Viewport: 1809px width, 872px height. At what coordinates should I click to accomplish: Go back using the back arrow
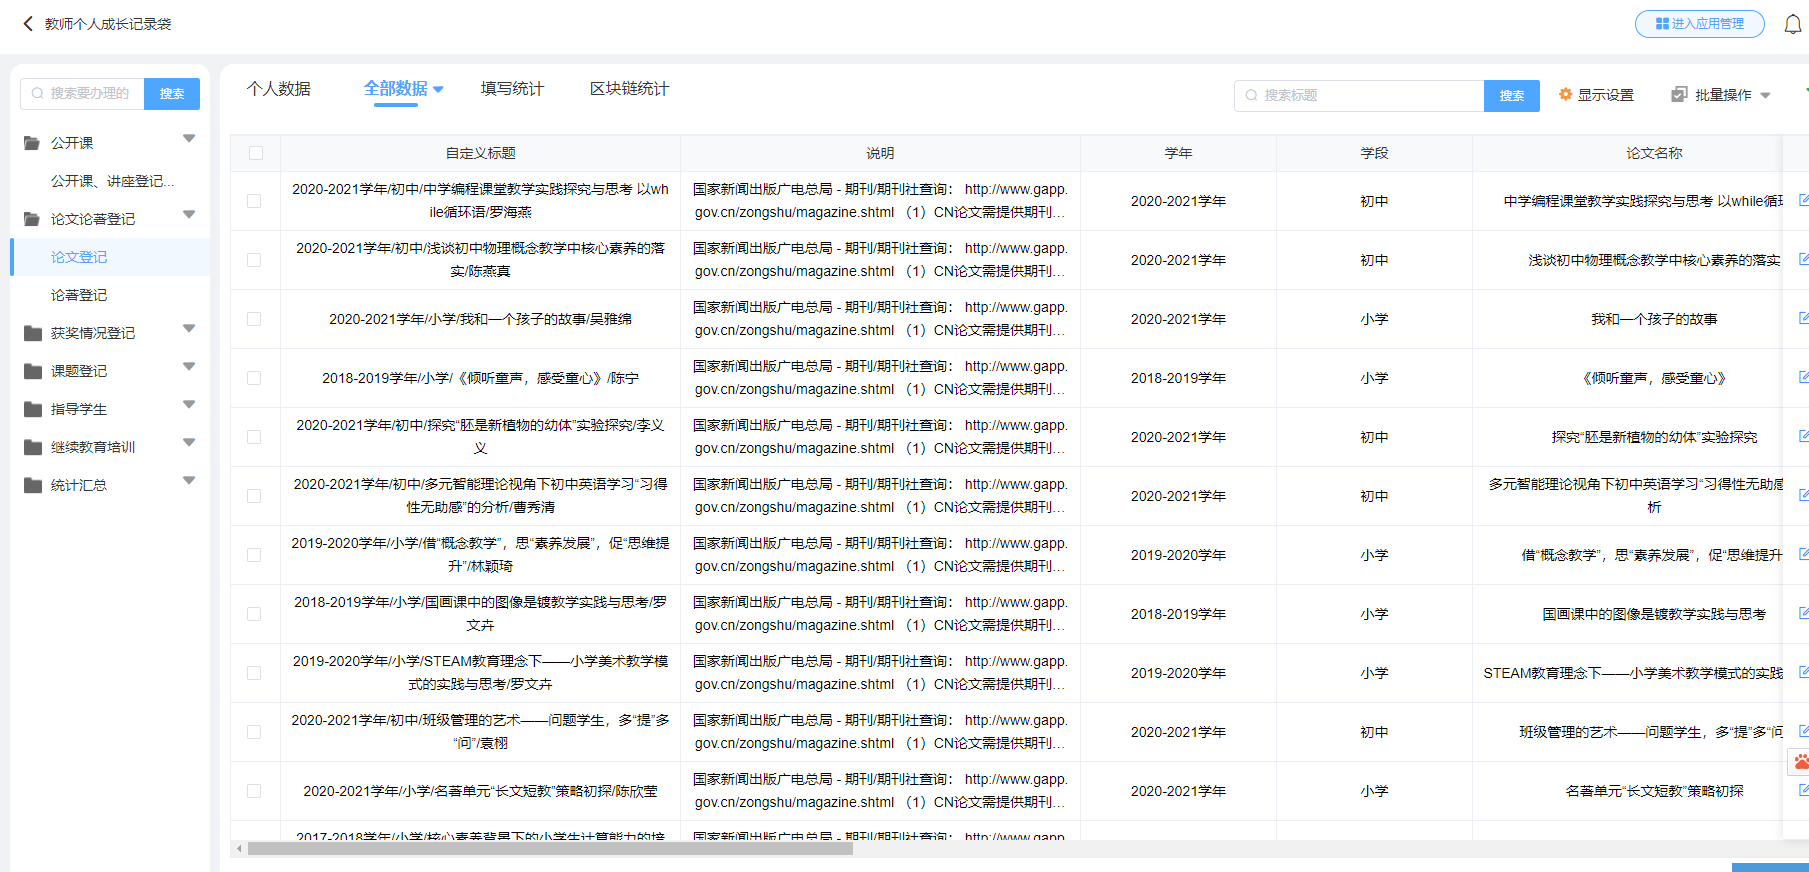28,24
